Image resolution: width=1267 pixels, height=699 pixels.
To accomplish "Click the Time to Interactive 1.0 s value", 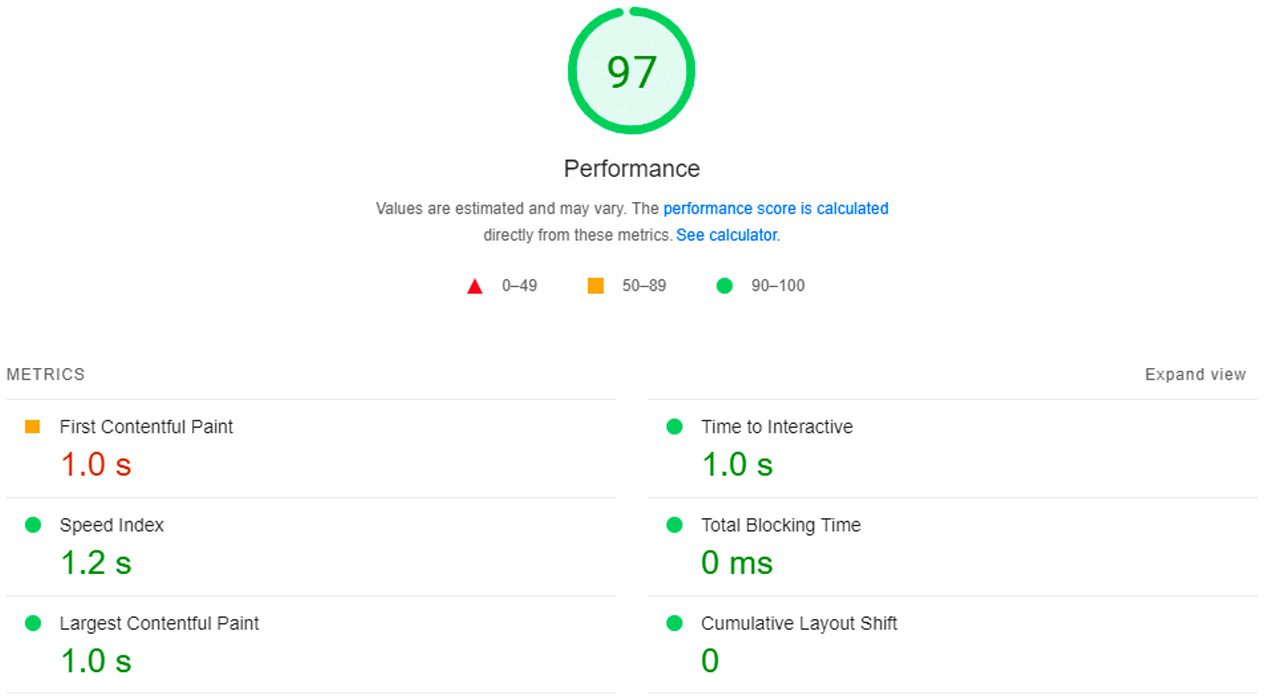I will 738,465.
